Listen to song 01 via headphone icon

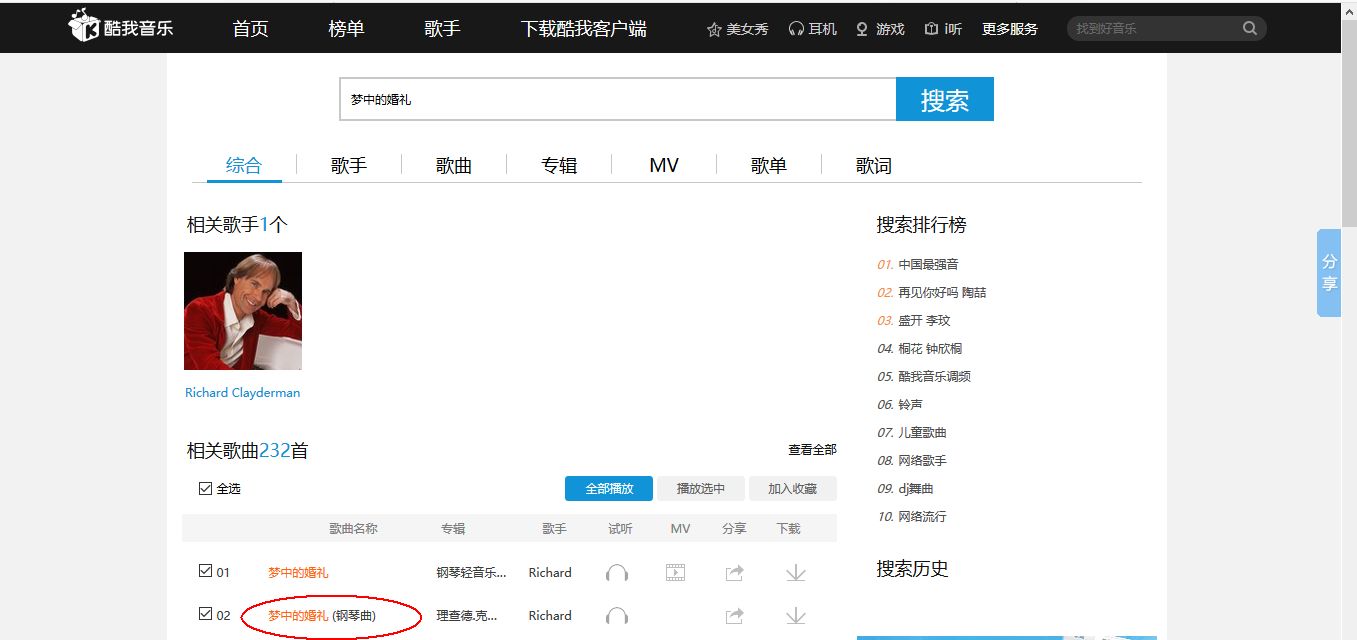[x=617, y=573]
